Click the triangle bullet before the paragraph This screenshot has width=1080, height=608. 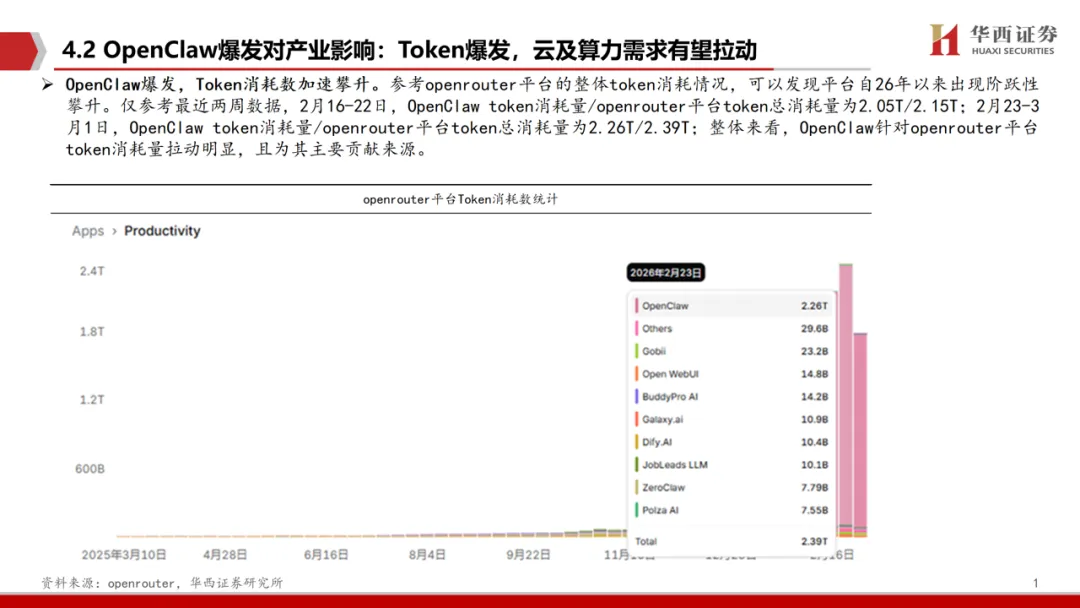[47, 85]
